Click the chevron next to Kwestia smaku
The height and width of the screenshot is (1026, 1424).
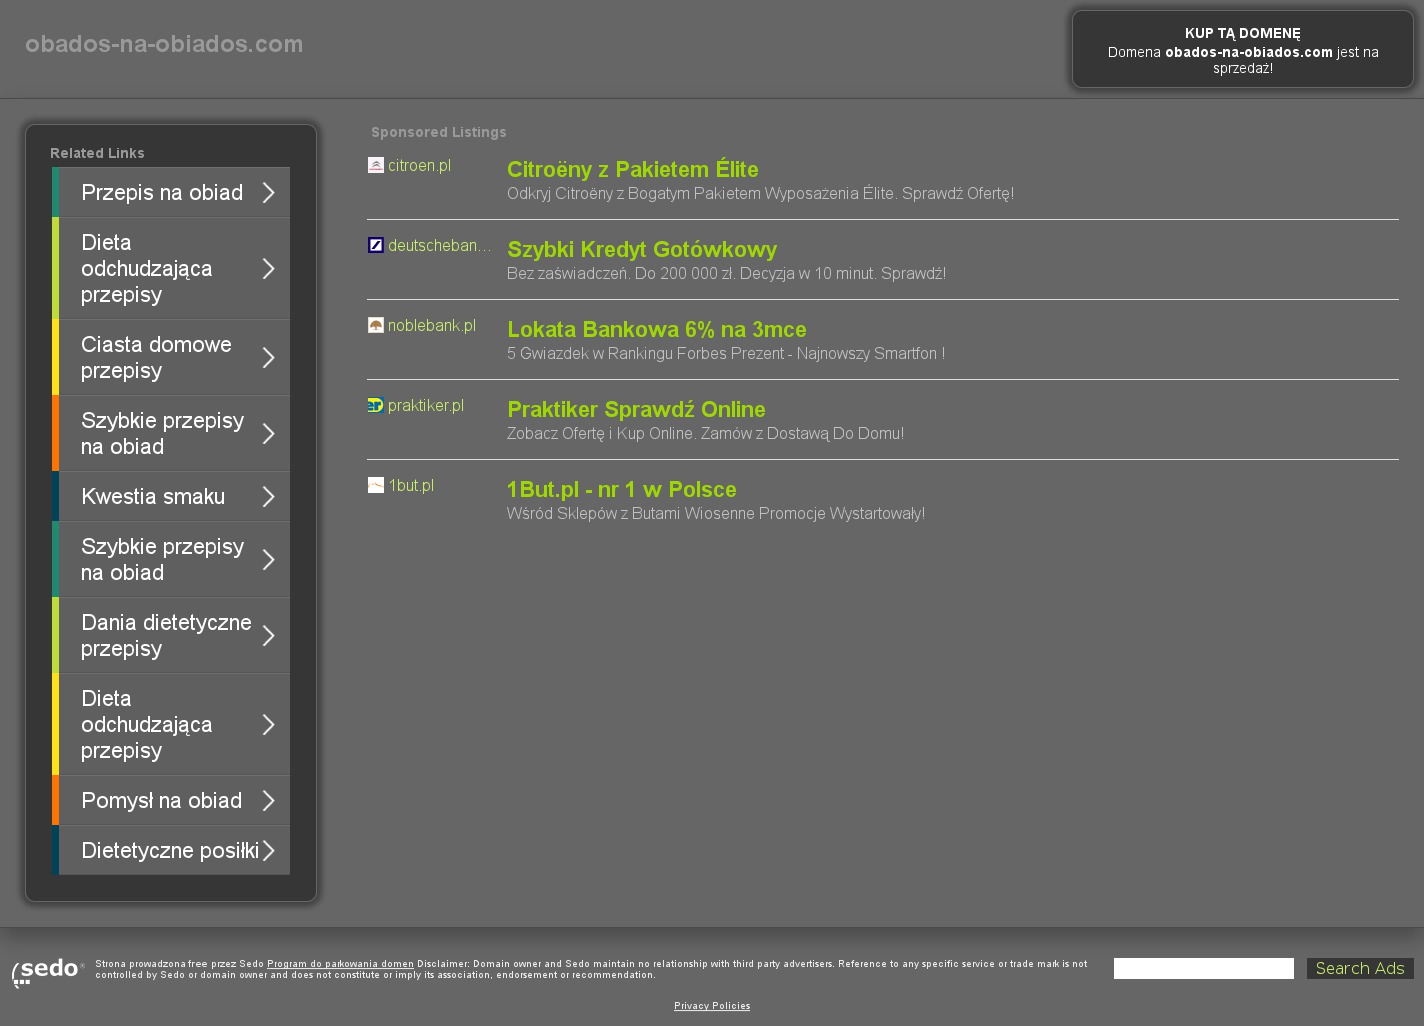268,497
